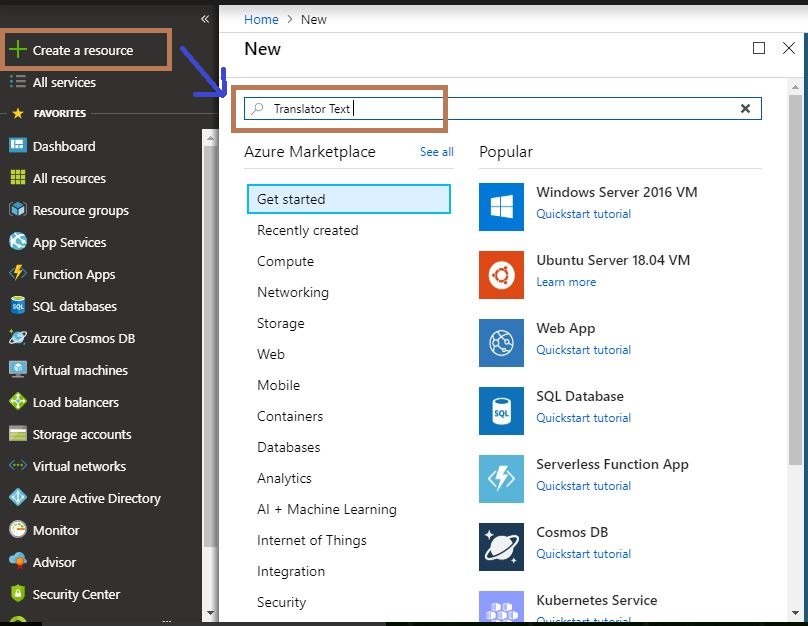This screenshot has width=808, height=626.
Task: Click the Advisor cloud icon
Action: pos(18,562)
